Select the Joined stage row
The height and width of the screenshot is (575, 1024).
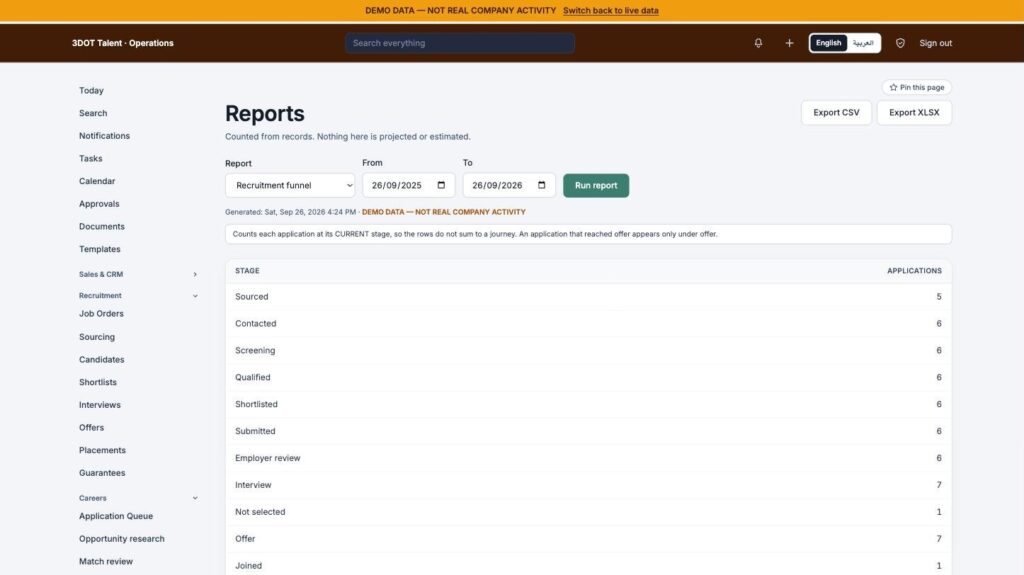[588, 566]
